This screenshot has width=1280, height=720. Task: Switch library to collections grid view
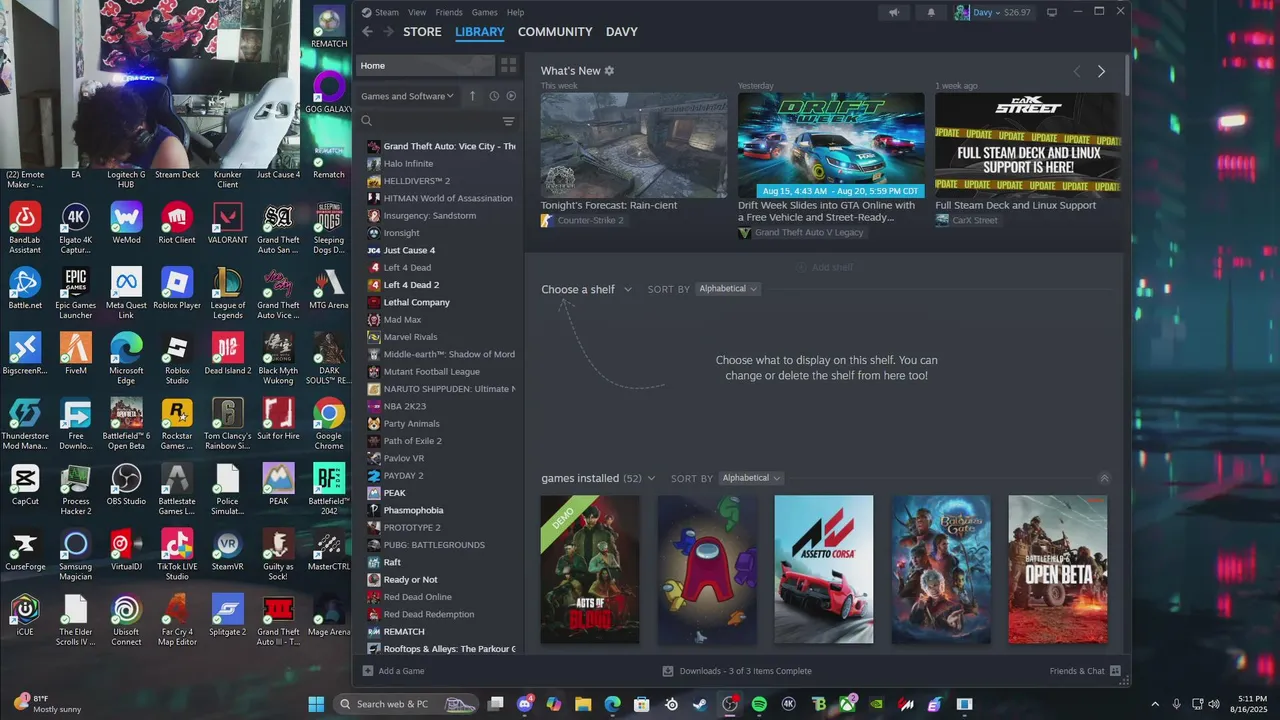[509, 65]
